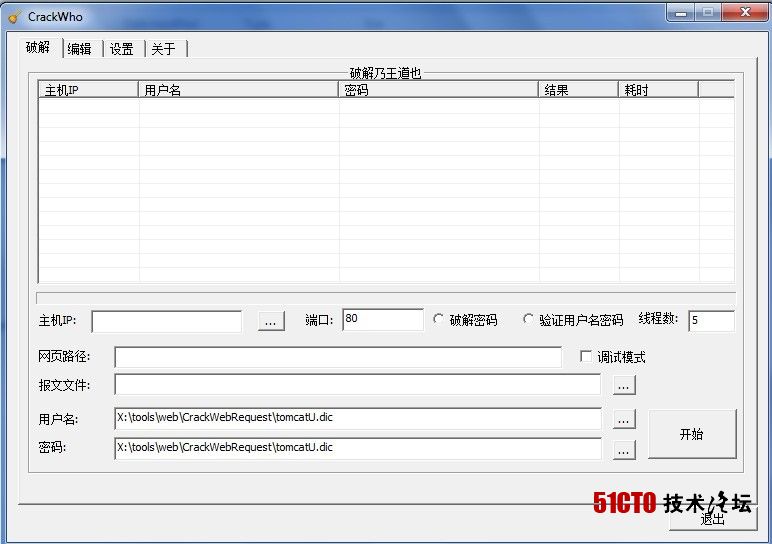The width and height of the screenshot is (772, 544).
Task: Browse for the 密码 dictionary file
Action: (x=624, y=450)
